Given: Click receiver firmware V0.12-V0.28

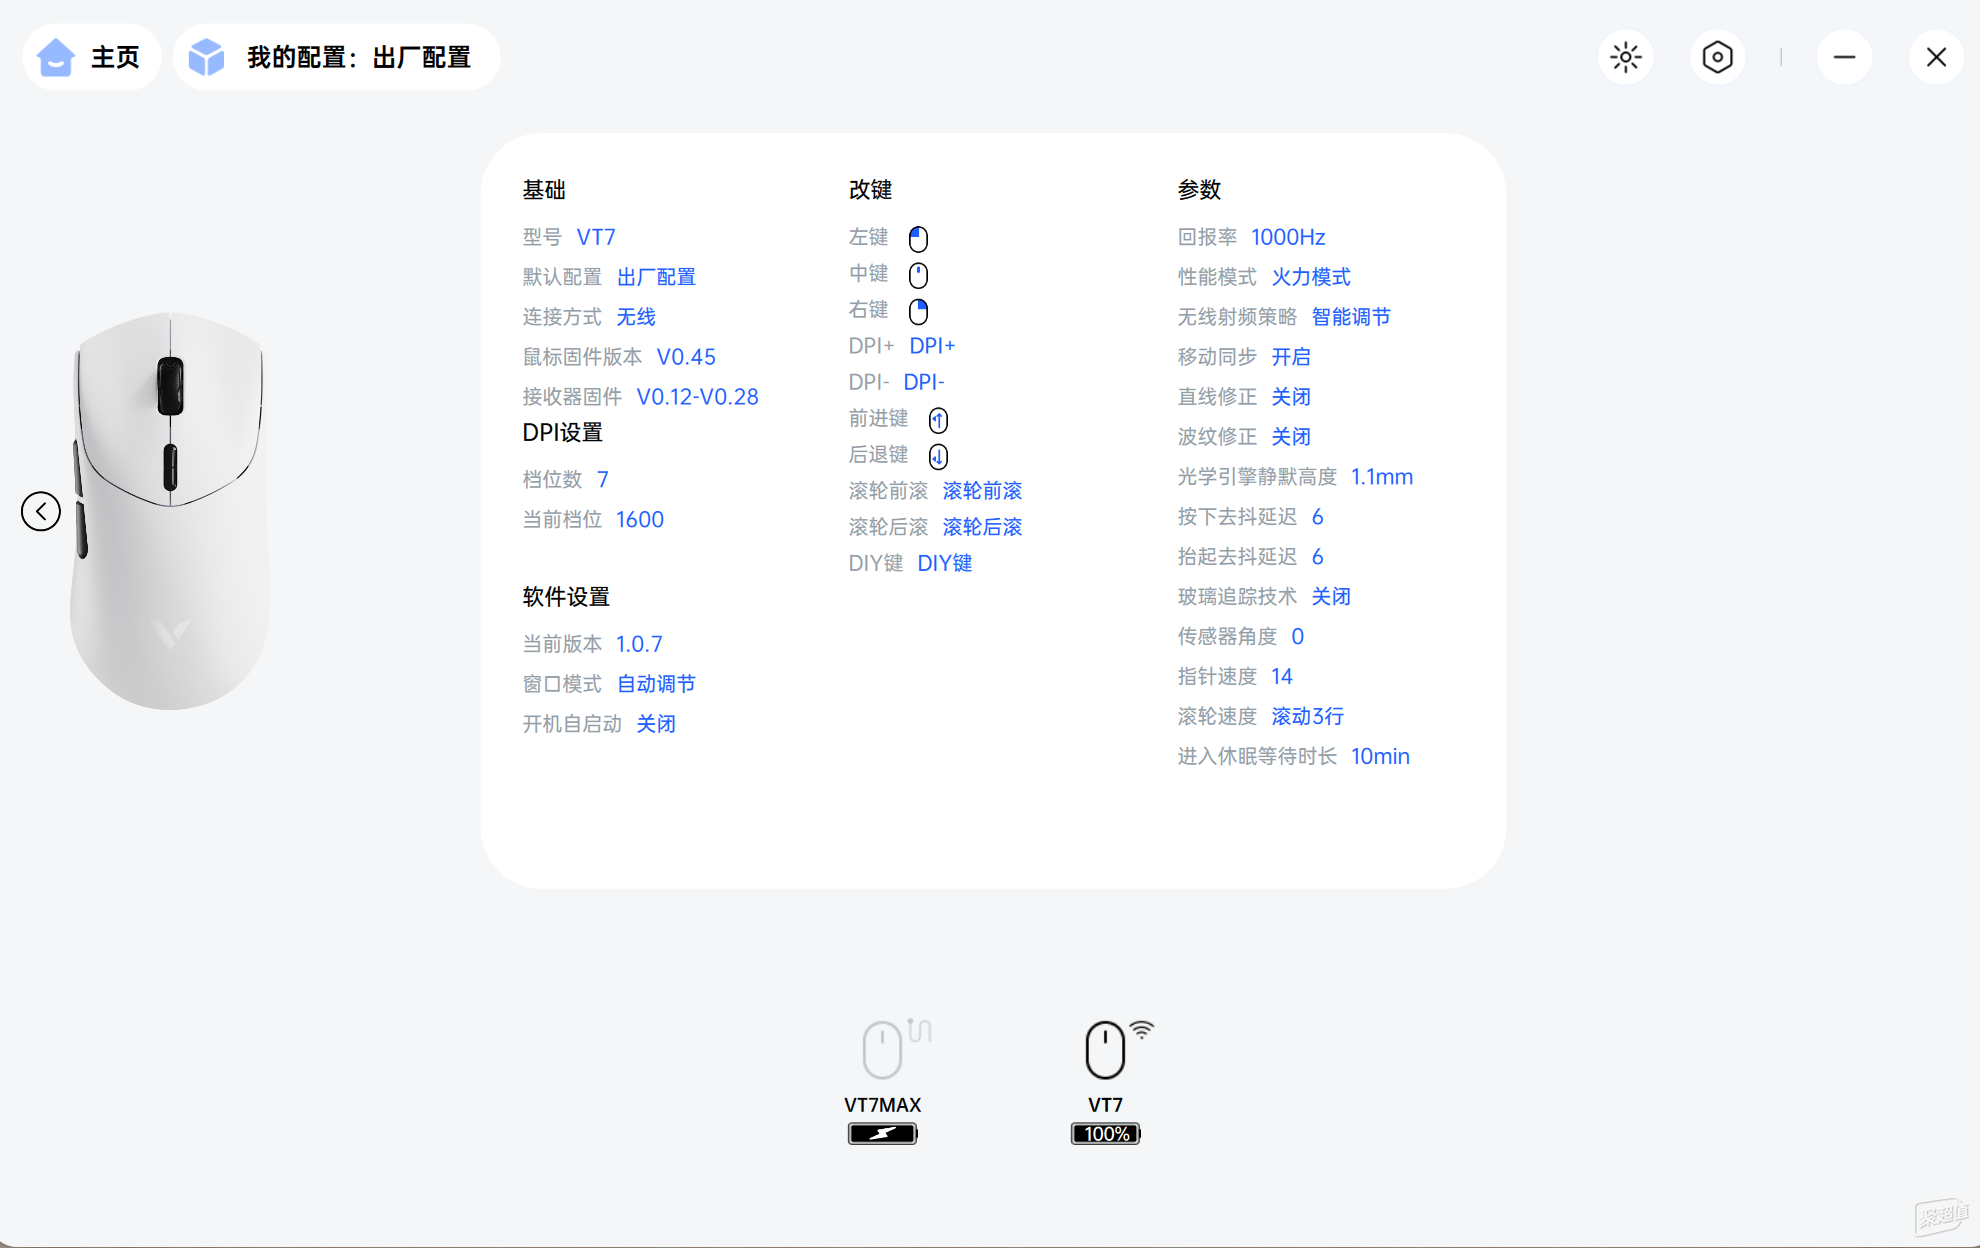Looking at the screenshot, I should 697,397.
